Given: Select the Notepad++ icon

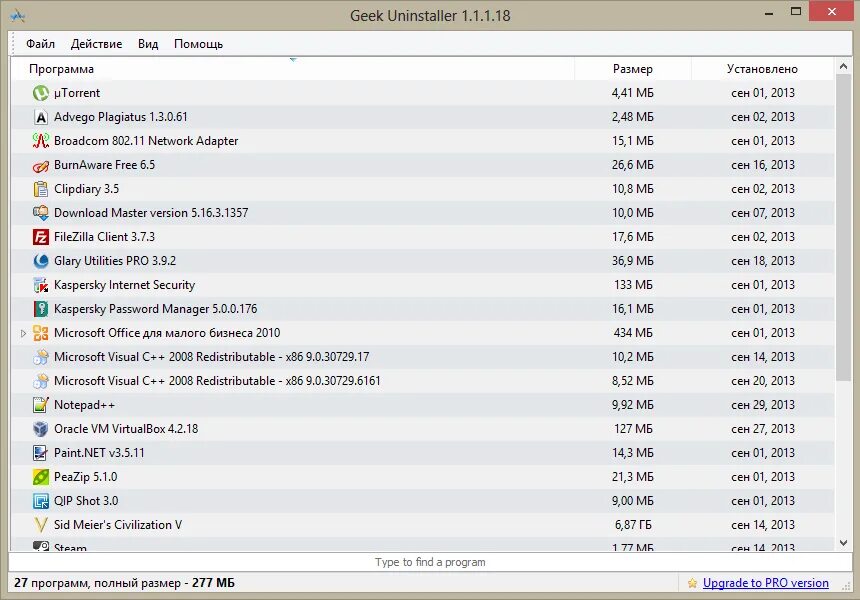Looking at the screenshot, I should (41, 405).
